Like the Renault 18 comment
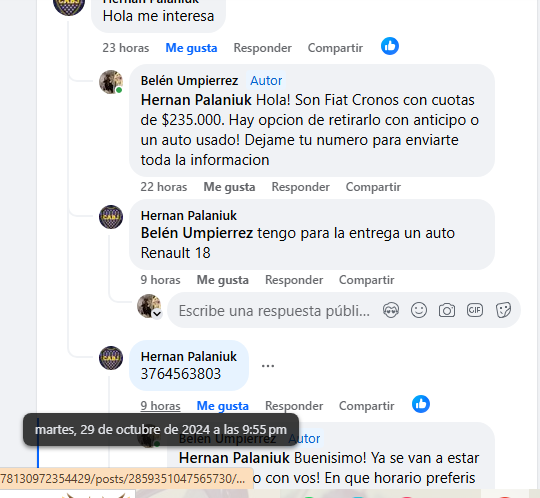Viewport: 540px width, 498px height. click(x=222, y=280)
